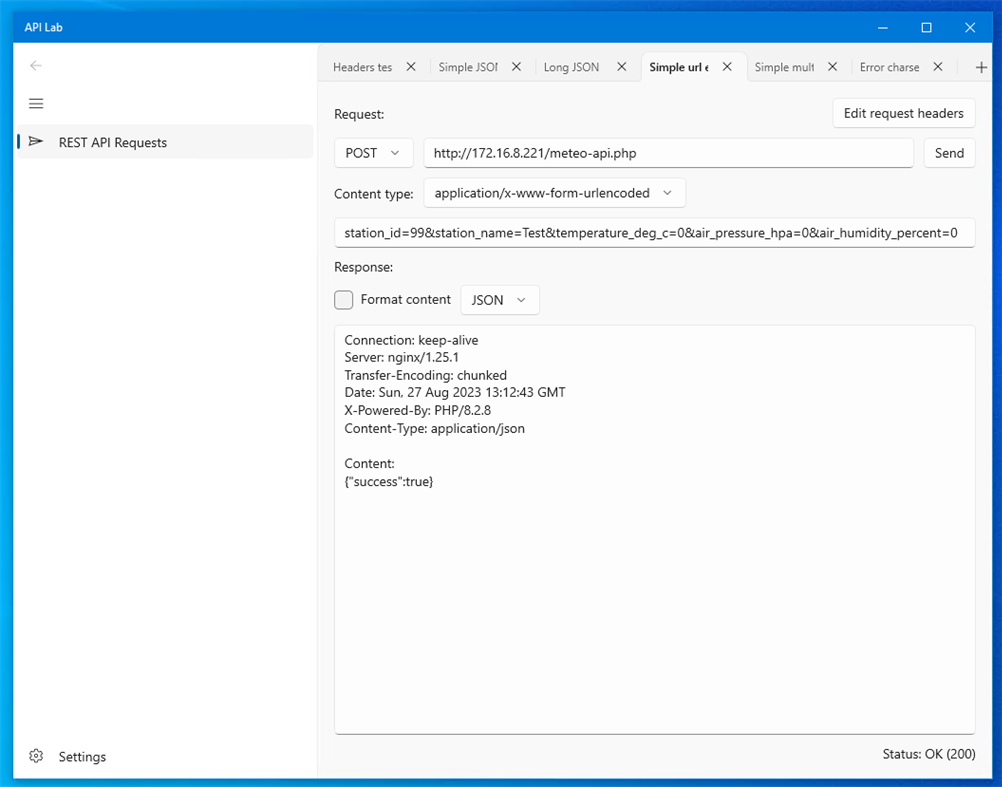The height and width of the screenshot is (787, 1002).
Task: Create a new request tab with the plus icon
Action: (x=981, y=66)
